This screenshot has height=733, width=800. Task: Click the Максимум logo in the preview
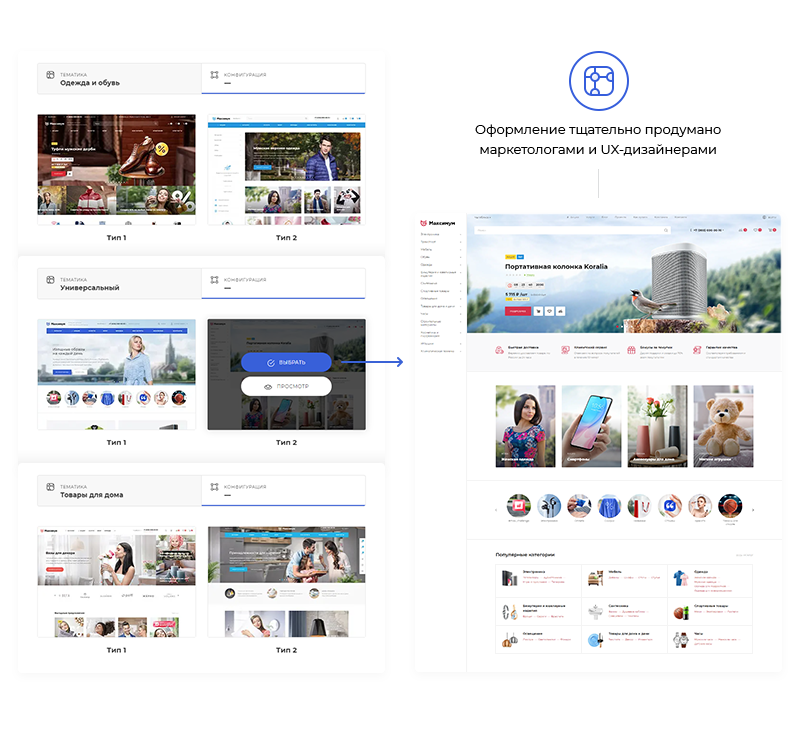coord(437,223)
